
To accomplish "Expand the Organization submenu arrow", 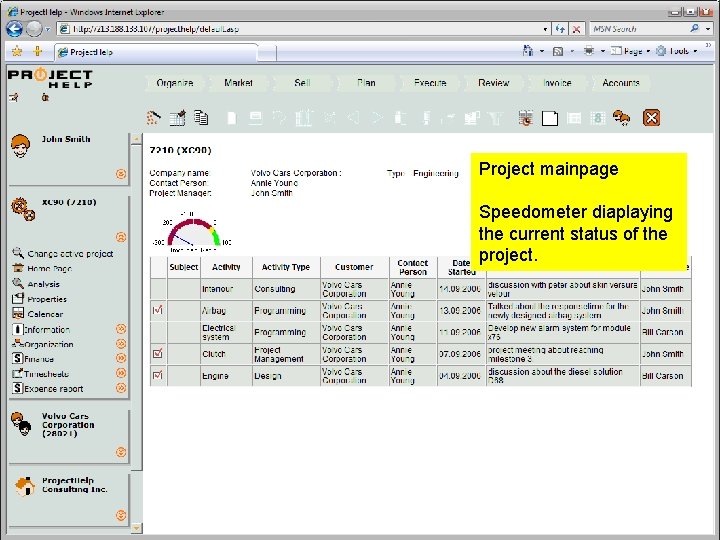I will click(x=121, y=344).
